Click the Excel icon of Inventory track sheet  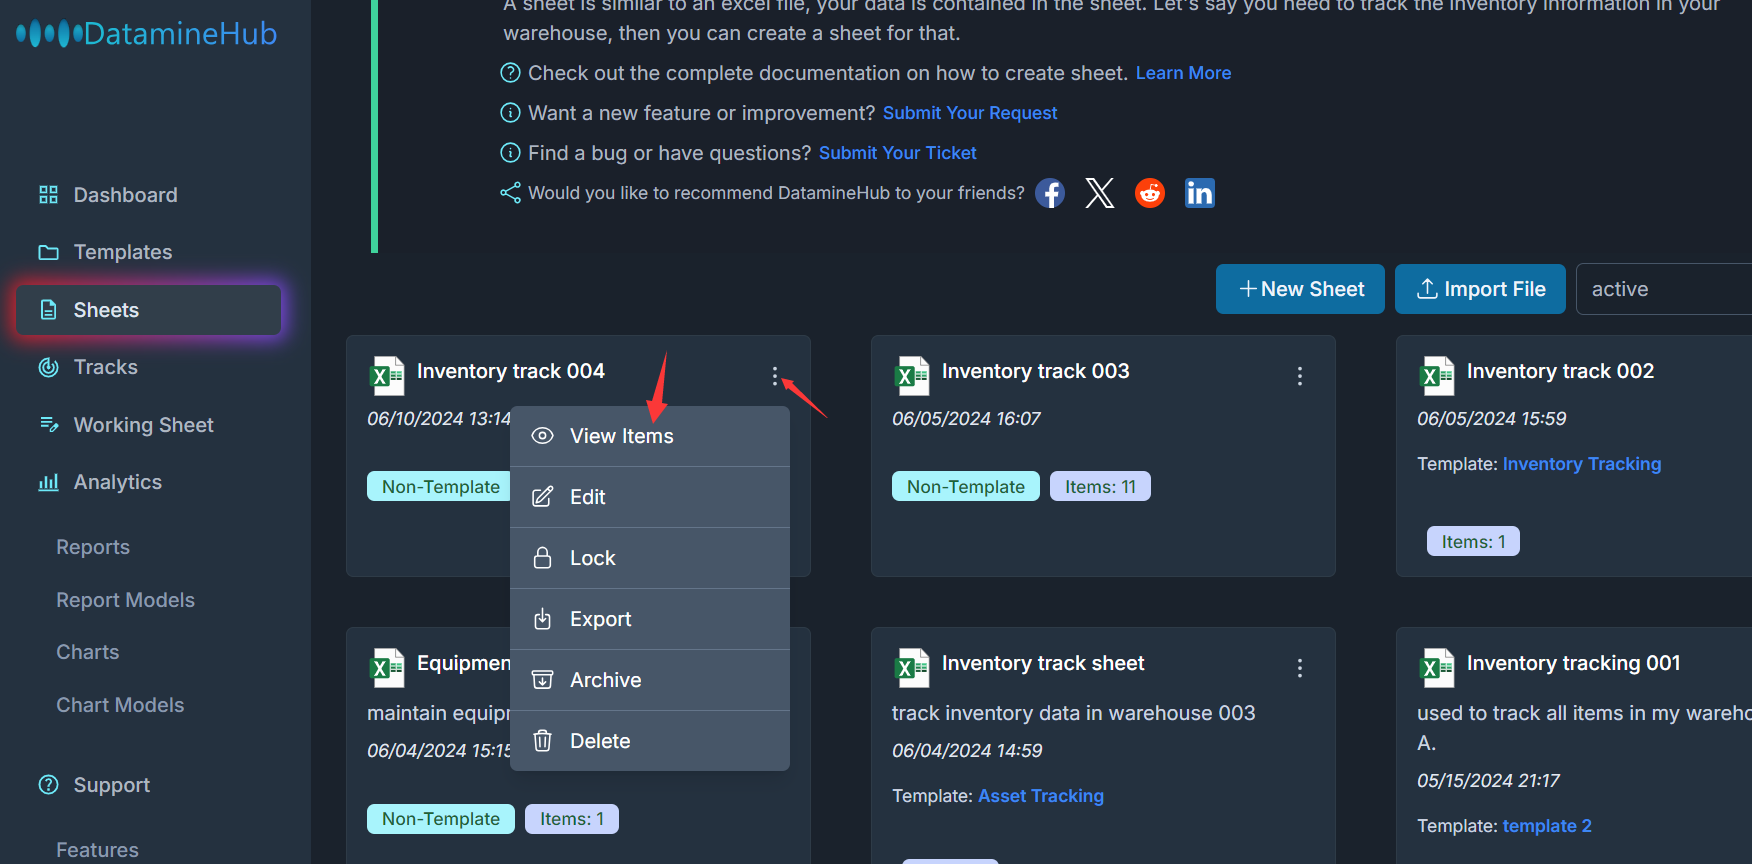point(912,668)
